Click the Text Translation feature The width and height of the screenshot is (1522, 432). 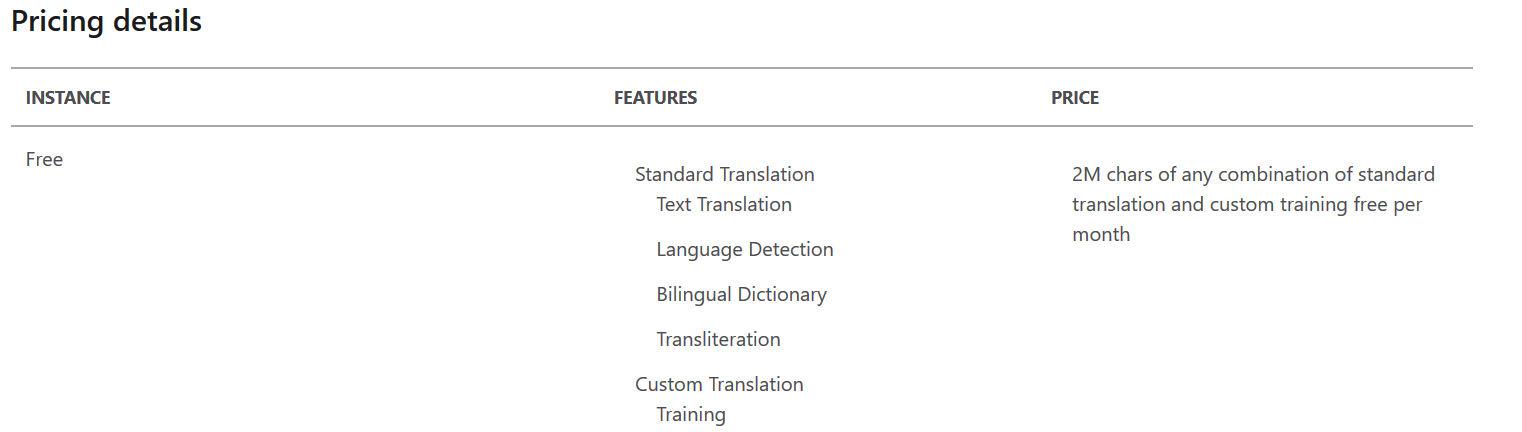pos(724,205)
